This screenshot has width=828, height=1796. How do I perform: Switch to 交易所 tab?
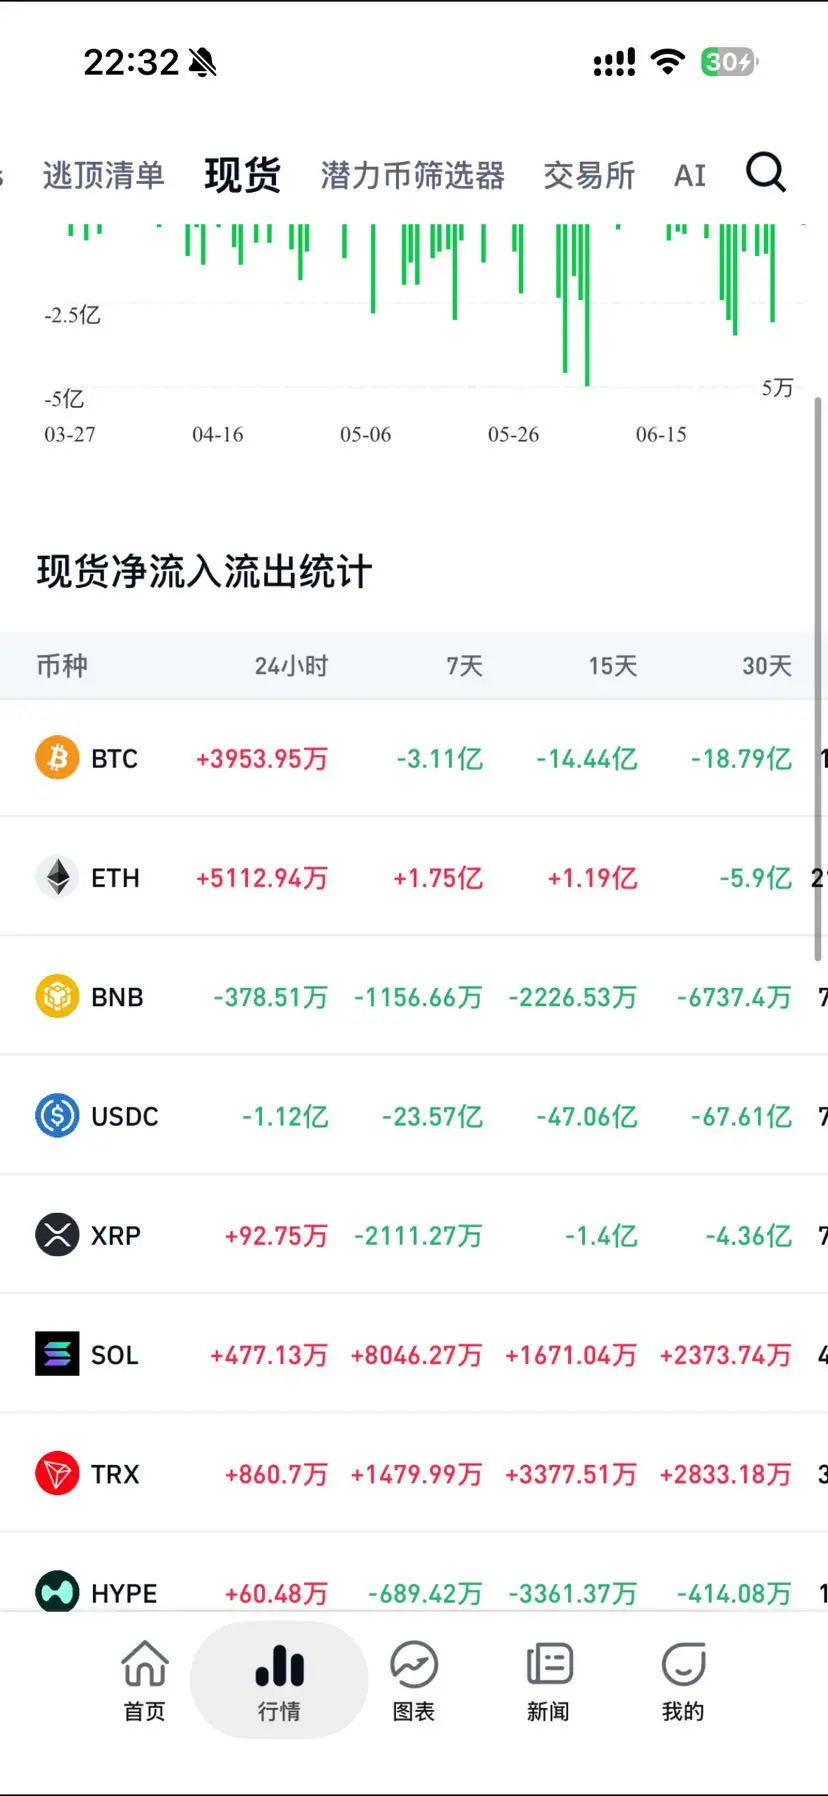pos(589,175)
